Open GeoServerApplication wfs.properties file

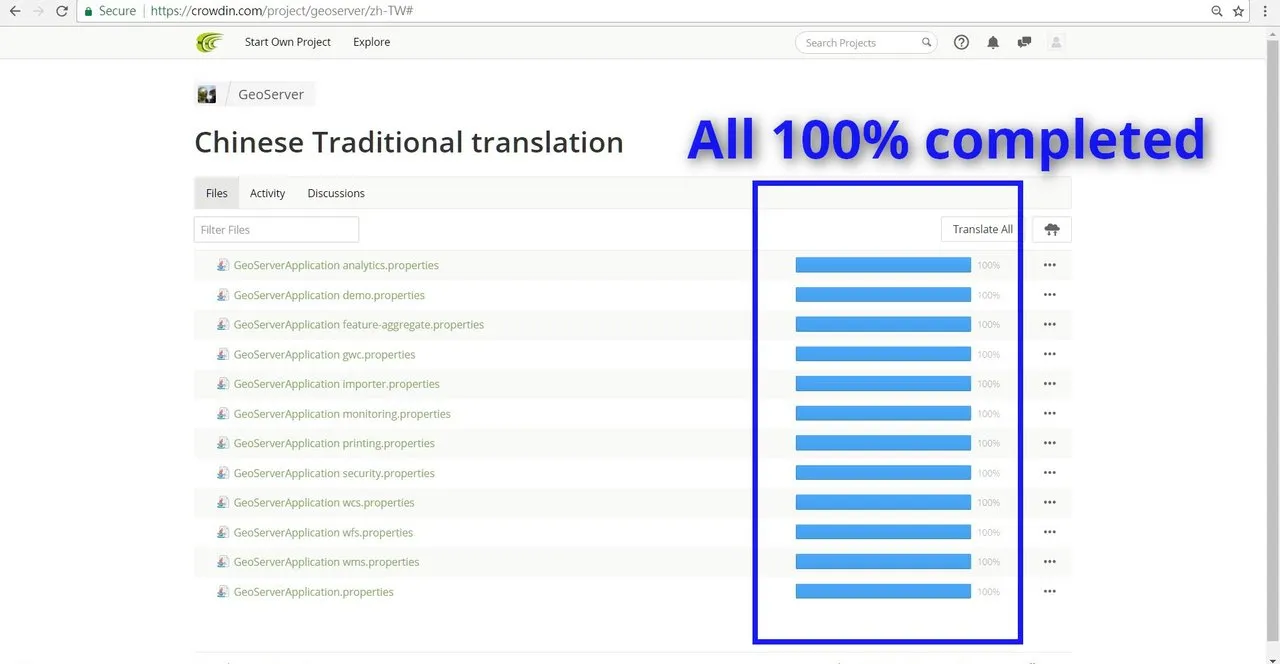pyautogui.click(x=323, y=532)
